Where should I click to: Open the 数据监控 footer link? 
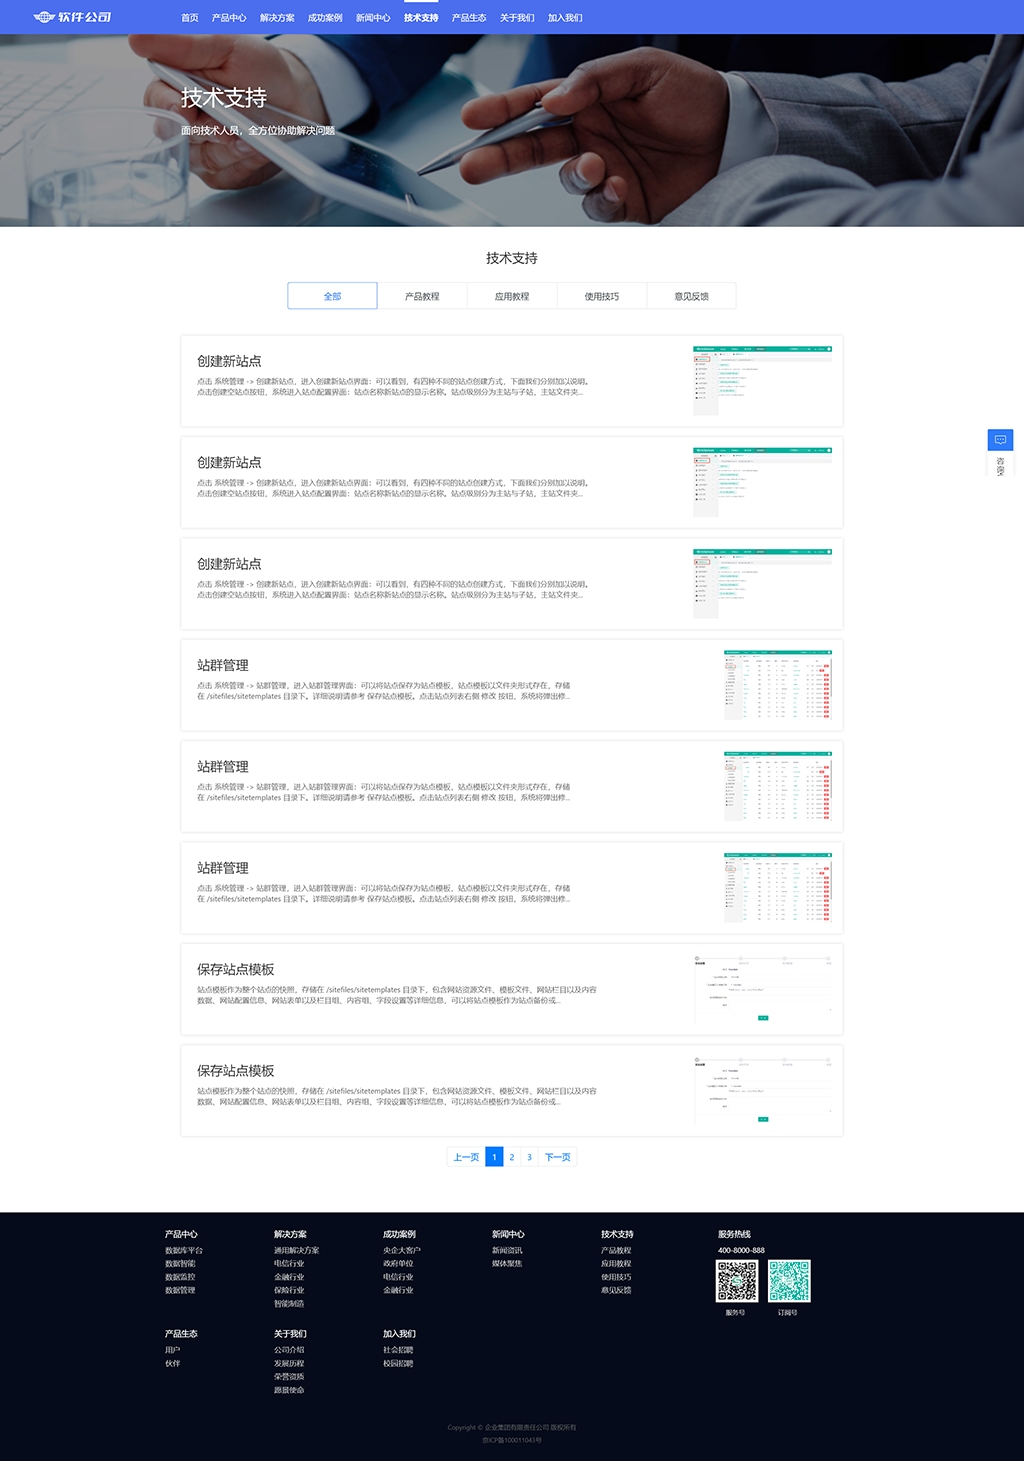coord(180,1277)
